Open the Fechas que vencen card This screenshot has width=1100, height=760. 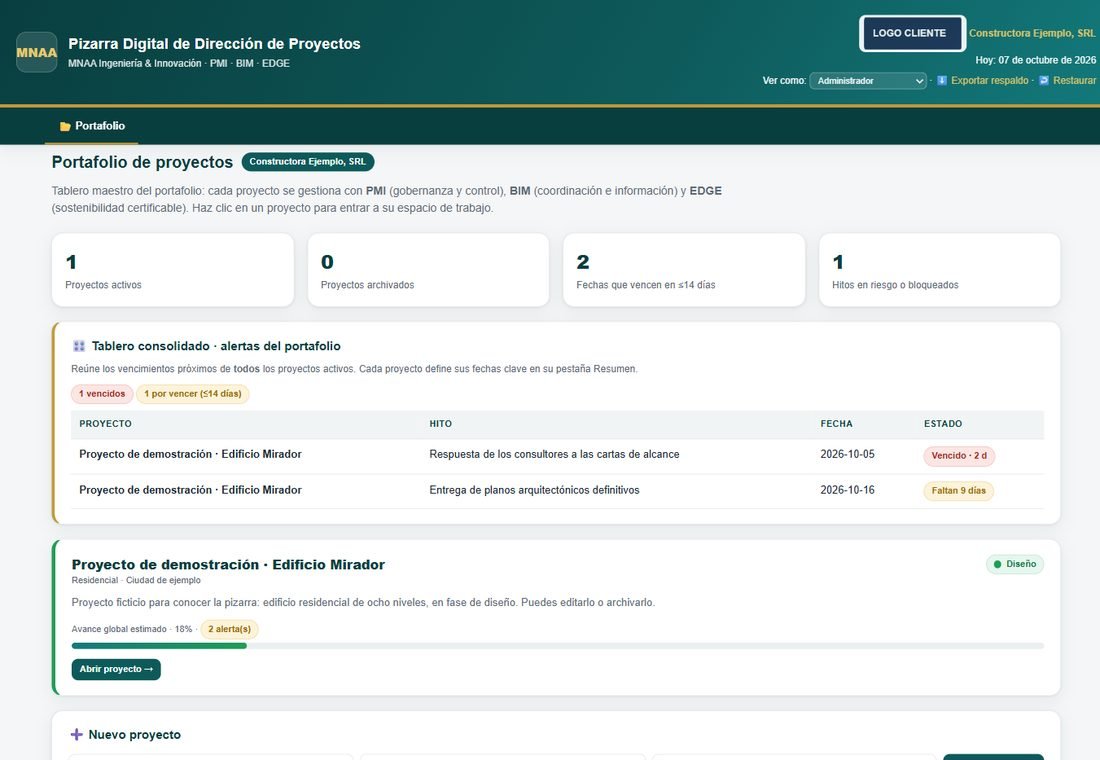pos(684,270)
